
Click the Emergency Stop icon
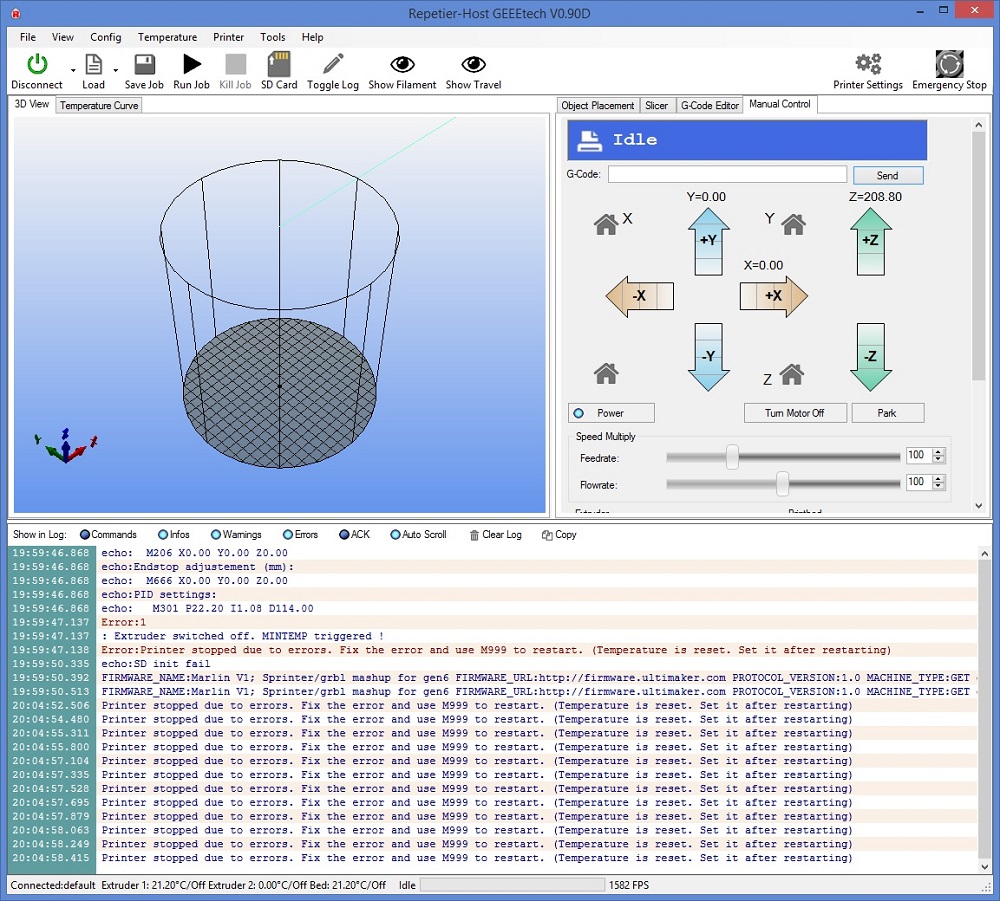pos(948,65)
